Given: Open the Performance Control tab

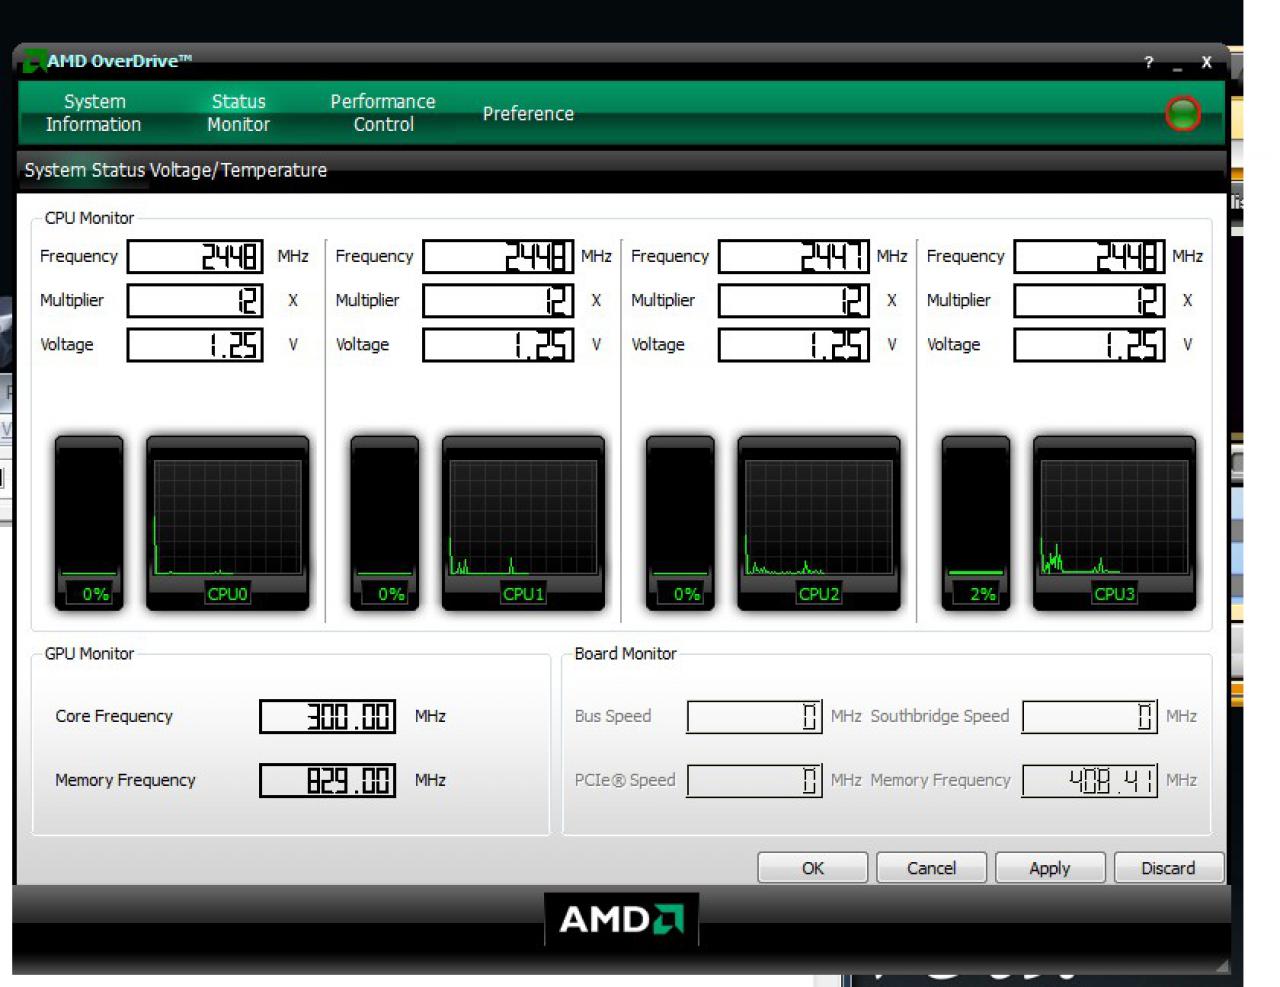Looking at the screenshot, I should click(383, 113).
